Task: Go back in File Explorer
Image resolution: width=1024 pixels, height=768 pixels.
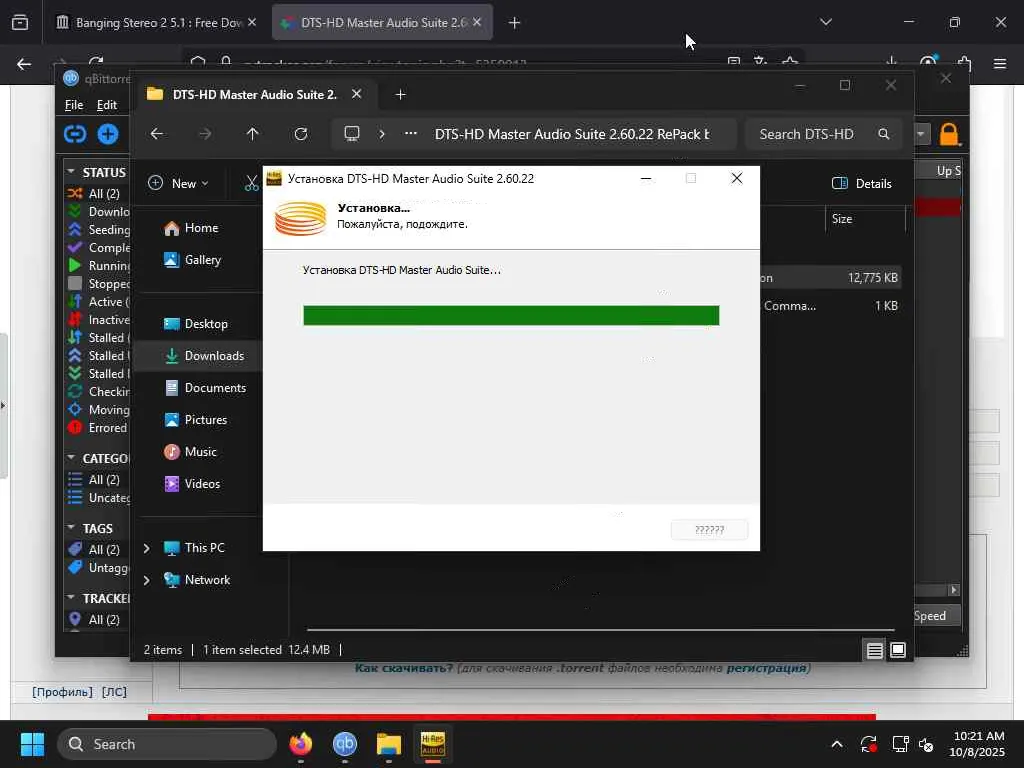Action: (157, 134)
